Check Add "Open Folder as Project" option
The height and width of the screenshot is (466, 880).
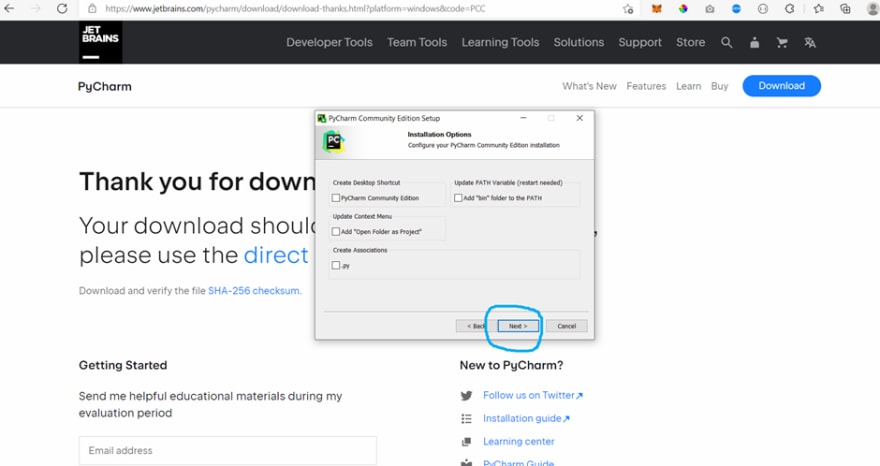tap(336, 231)
